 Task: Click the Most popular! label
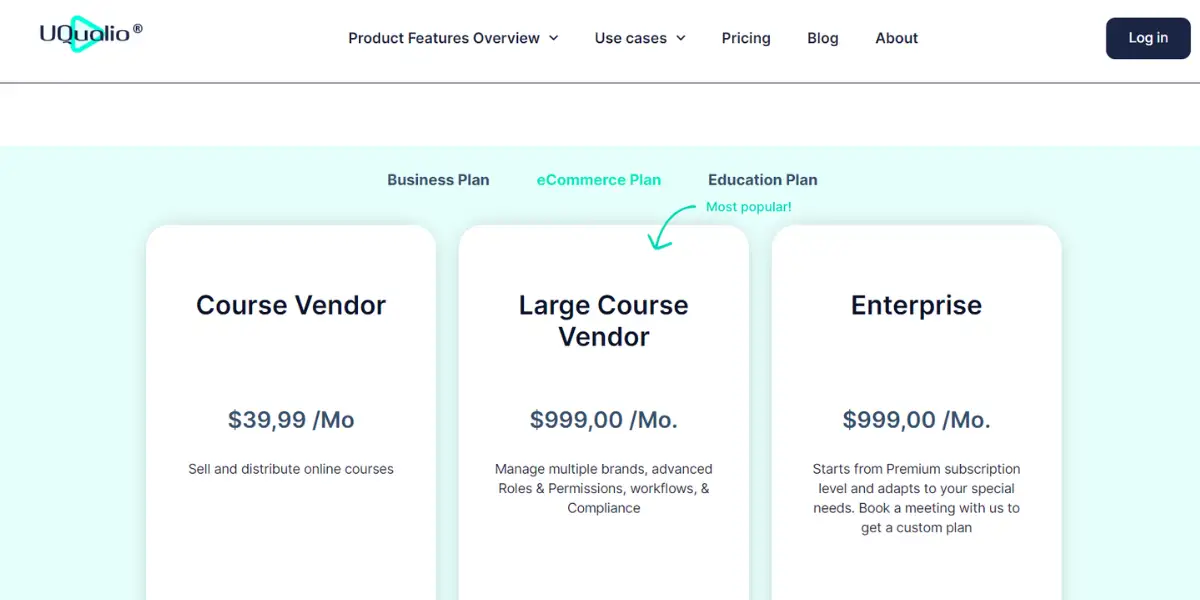tap(749, 207)
